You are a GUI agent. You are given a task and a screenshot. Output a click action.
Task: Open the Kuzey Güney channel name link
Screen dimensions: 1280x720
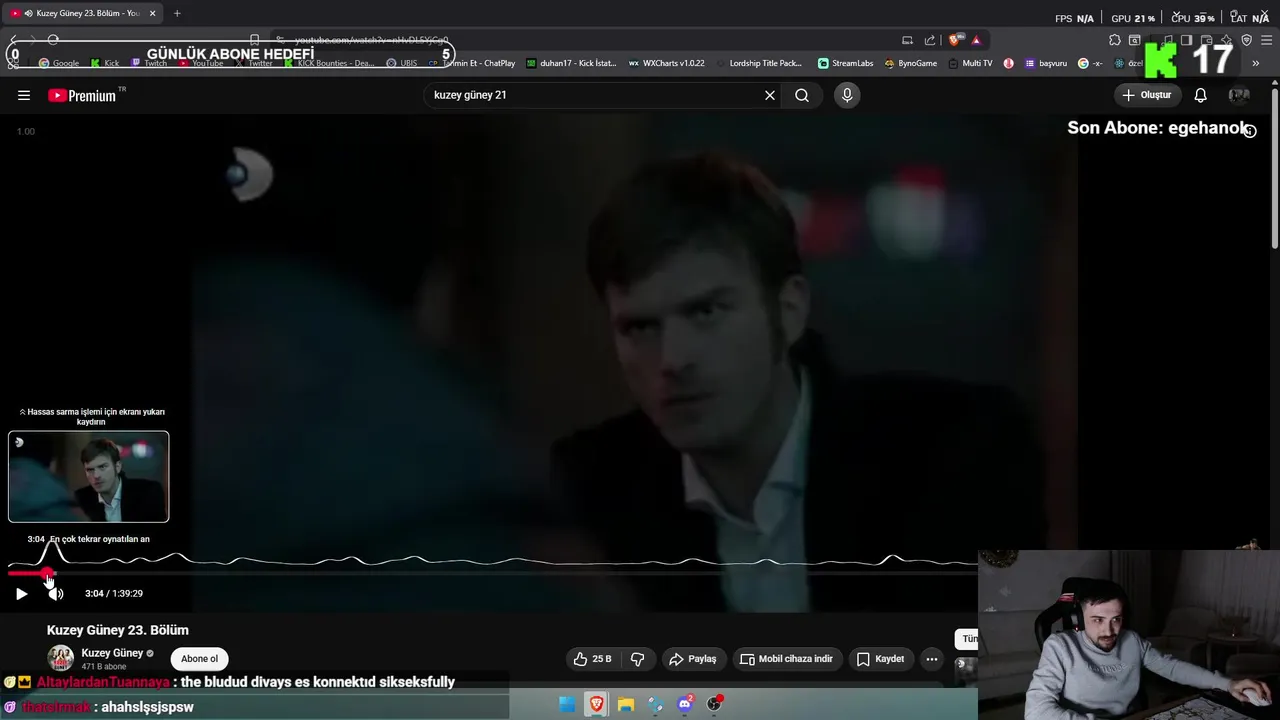(112, 653)
